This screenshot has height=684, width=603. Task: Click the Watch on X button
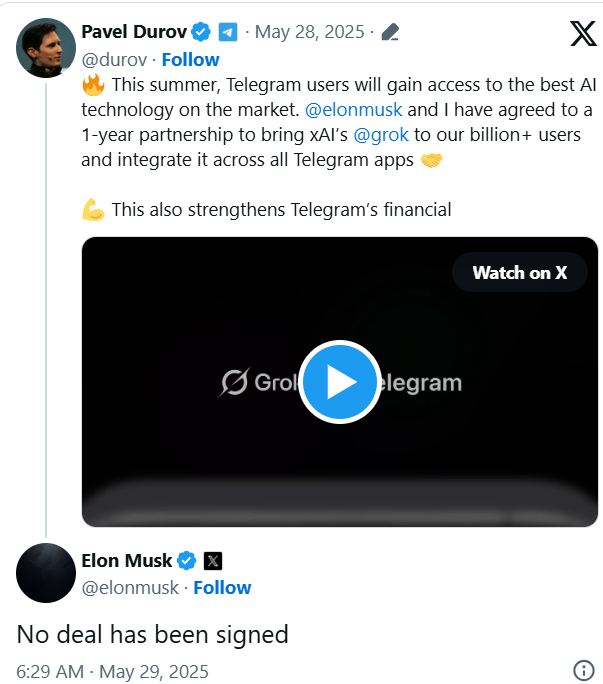tap(520, 273)
